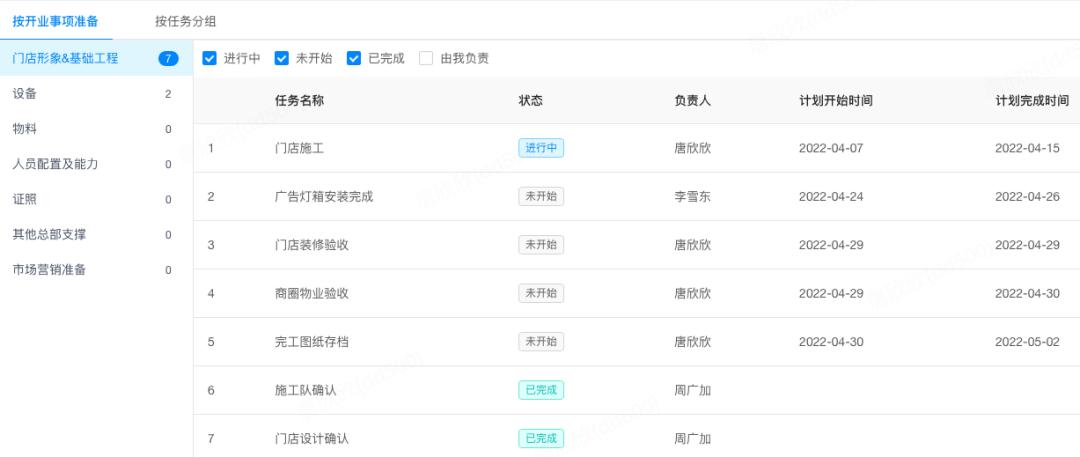Open the 设备 category
This screenshot has width=1080, height=457.
[x=96, y=94]
